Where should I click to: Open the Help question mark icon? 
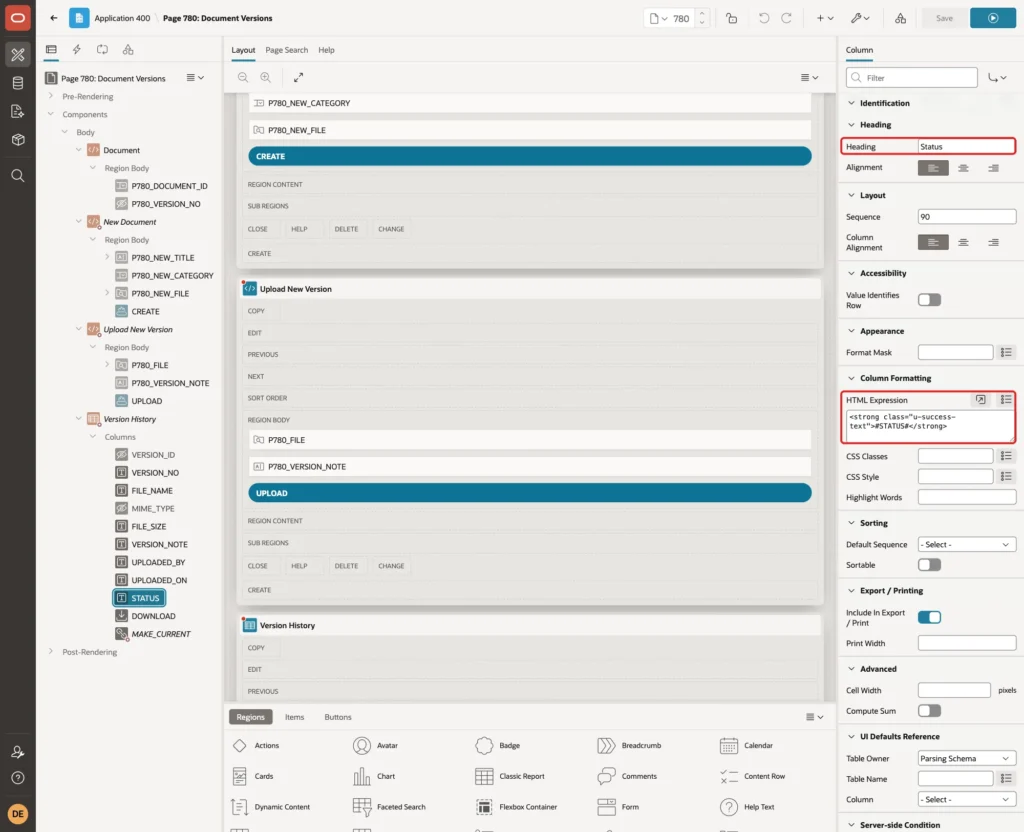[18, 778]
